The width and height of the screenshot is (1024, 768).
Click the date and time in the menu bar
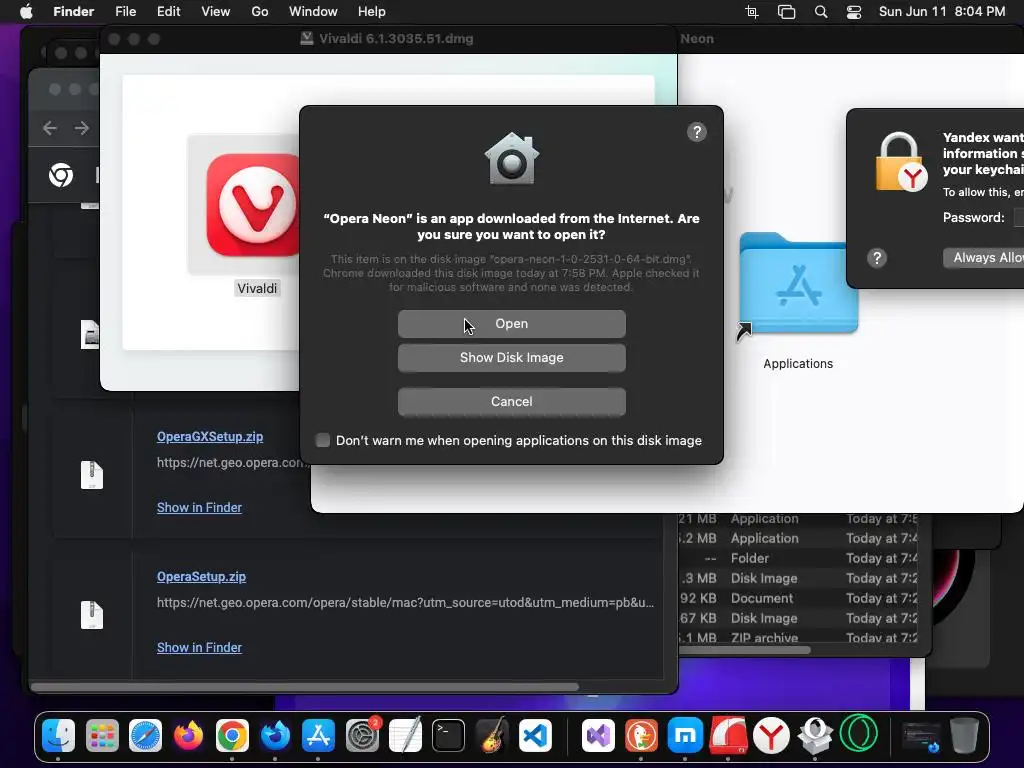coord(942,12)
